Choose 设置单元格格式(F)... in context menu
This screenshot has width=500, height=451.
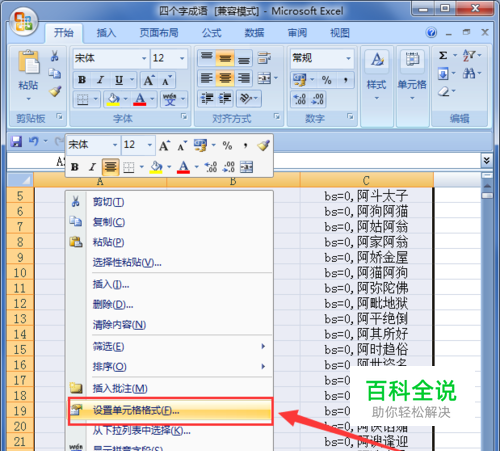point(170,410)
